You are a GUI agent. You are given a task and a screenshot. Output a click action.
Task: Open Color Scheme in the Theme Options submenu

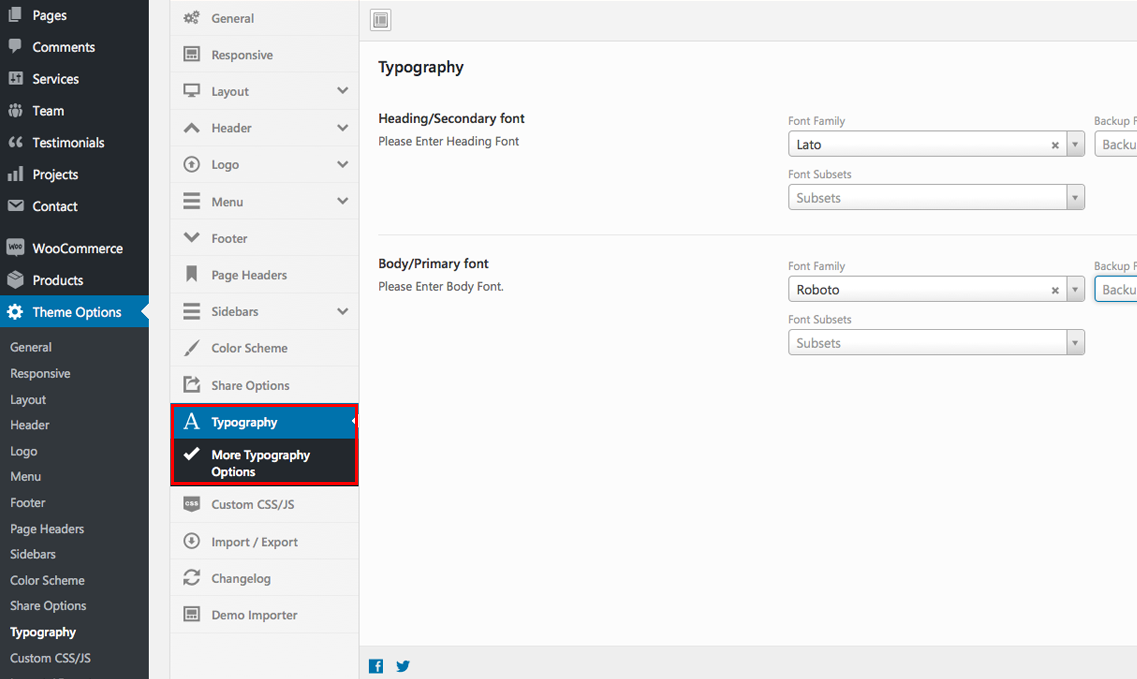(x=47, y=580)
